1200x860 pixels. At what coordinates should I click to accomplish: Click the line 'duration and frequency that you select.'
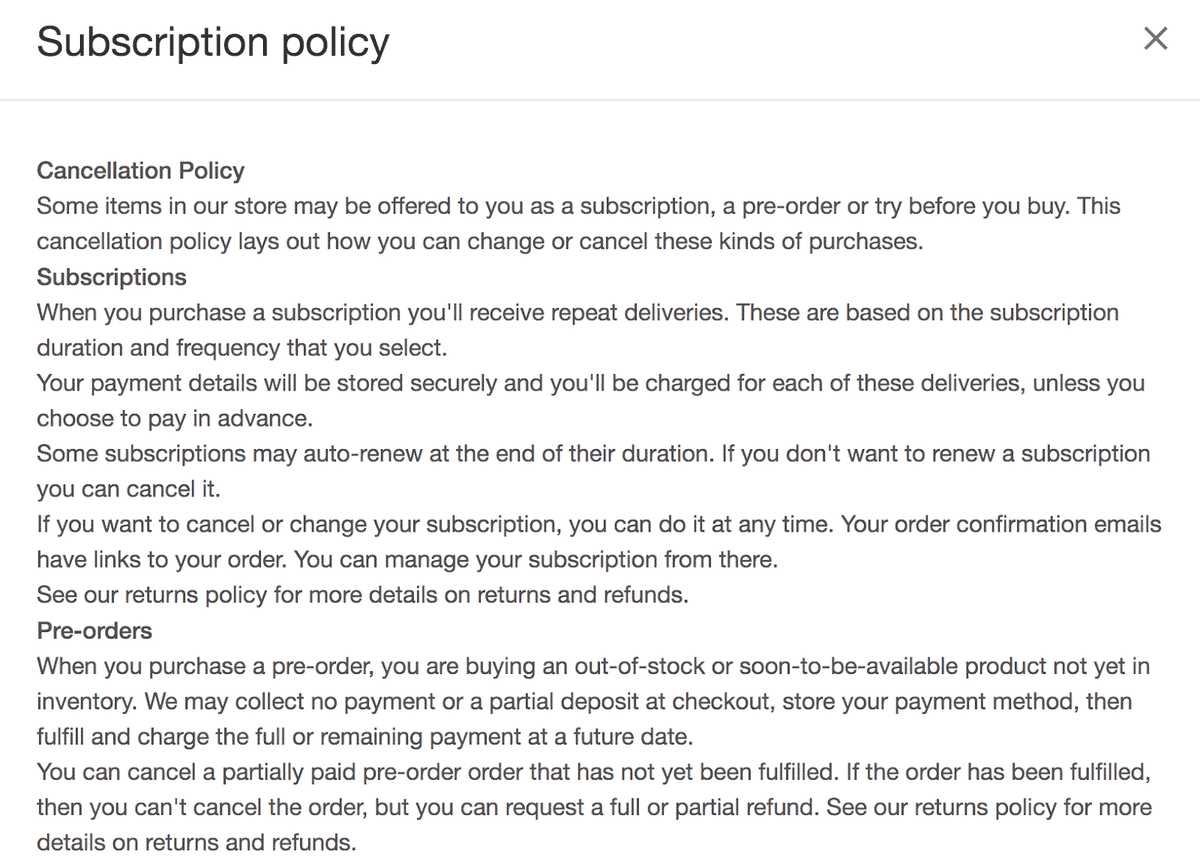(243, 348)
